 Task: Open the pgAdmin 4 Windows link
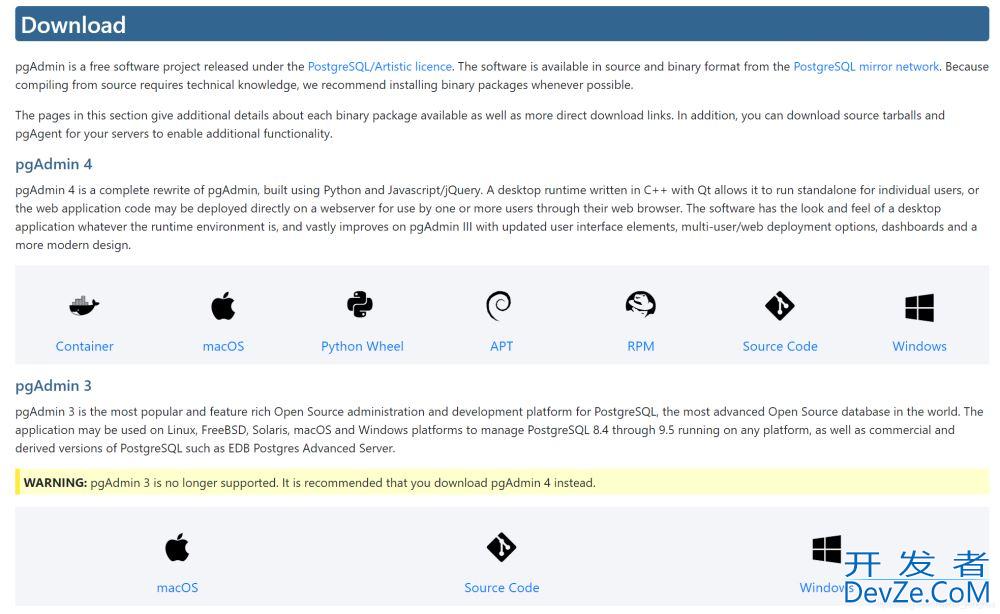pyautogui.click(x=919, y=346)
